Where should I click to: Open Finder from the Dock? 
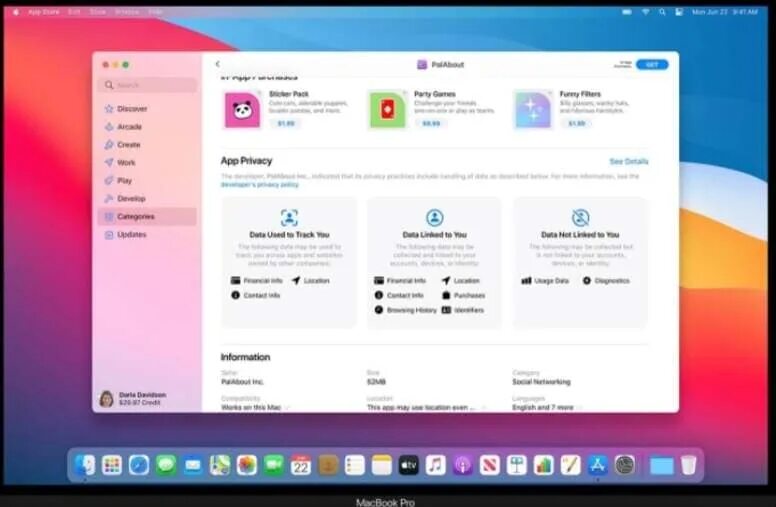point(85,465)
